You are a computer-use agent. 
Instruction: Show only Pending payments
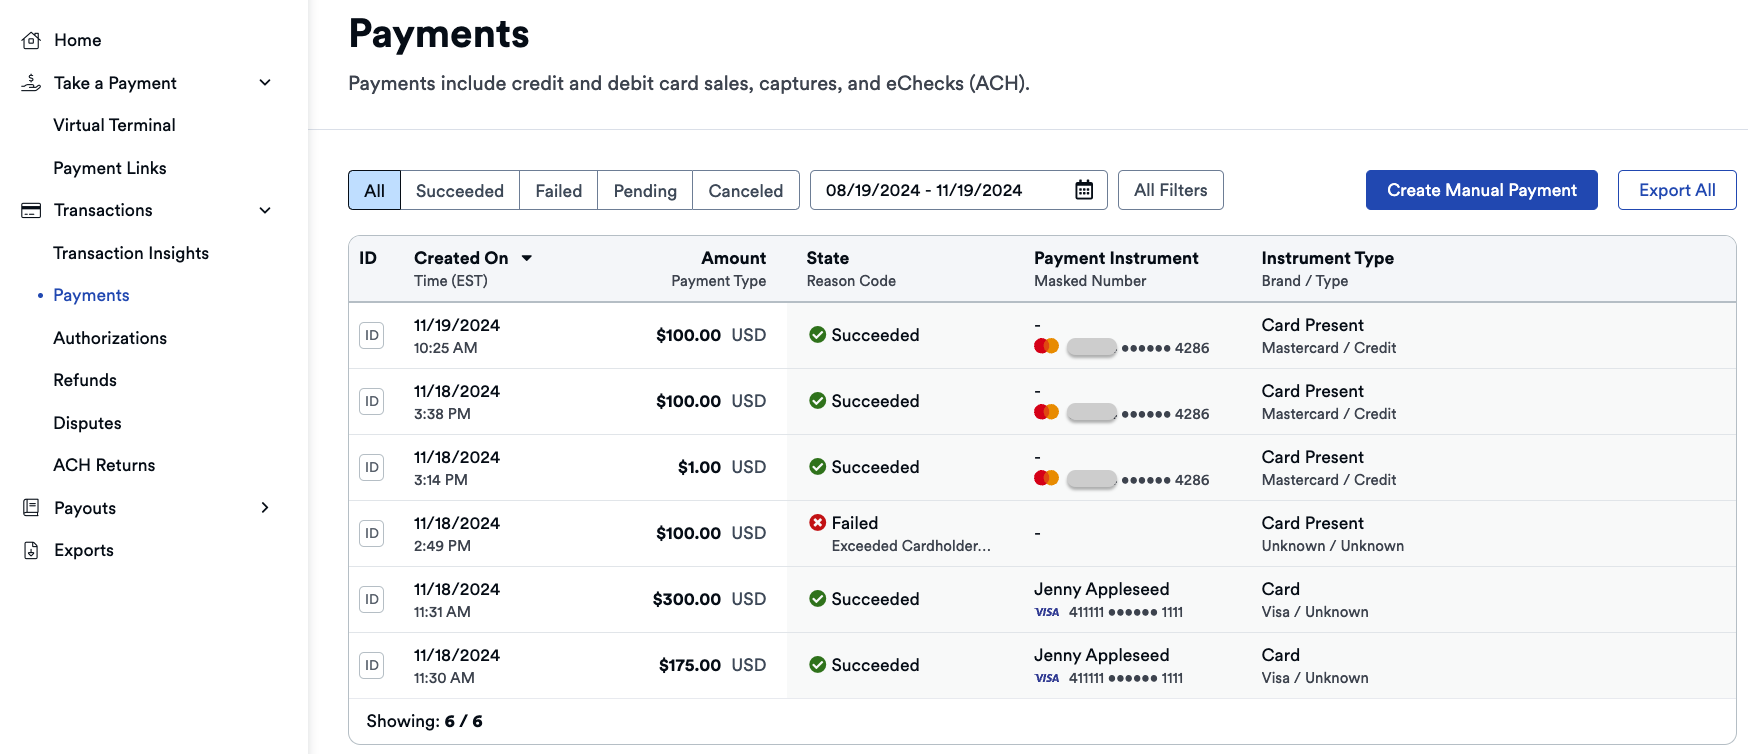(x=644, y=190)
